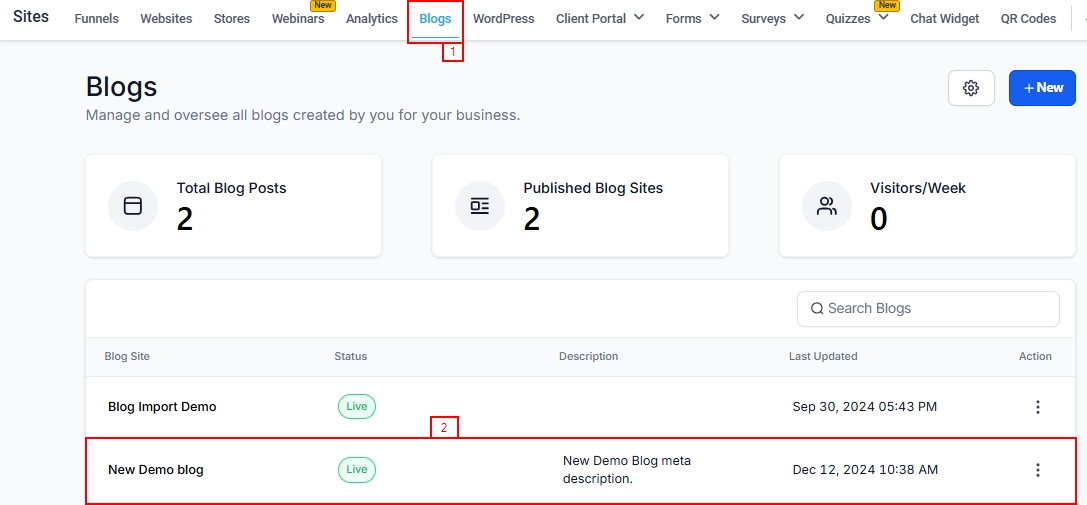Viewport: 1087px width, 505px height.
Task: Click the Total Blog Posts card icon
Action: point(133,206)
